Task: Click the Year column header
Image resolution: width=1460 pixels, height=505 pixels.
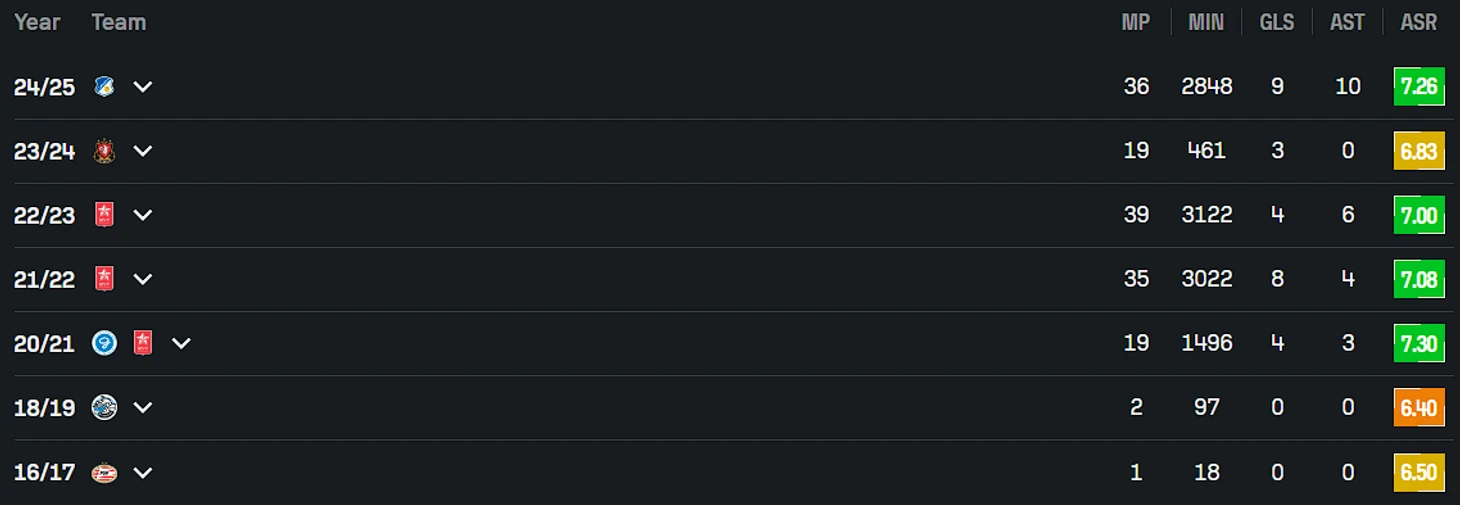Action: 37,22
